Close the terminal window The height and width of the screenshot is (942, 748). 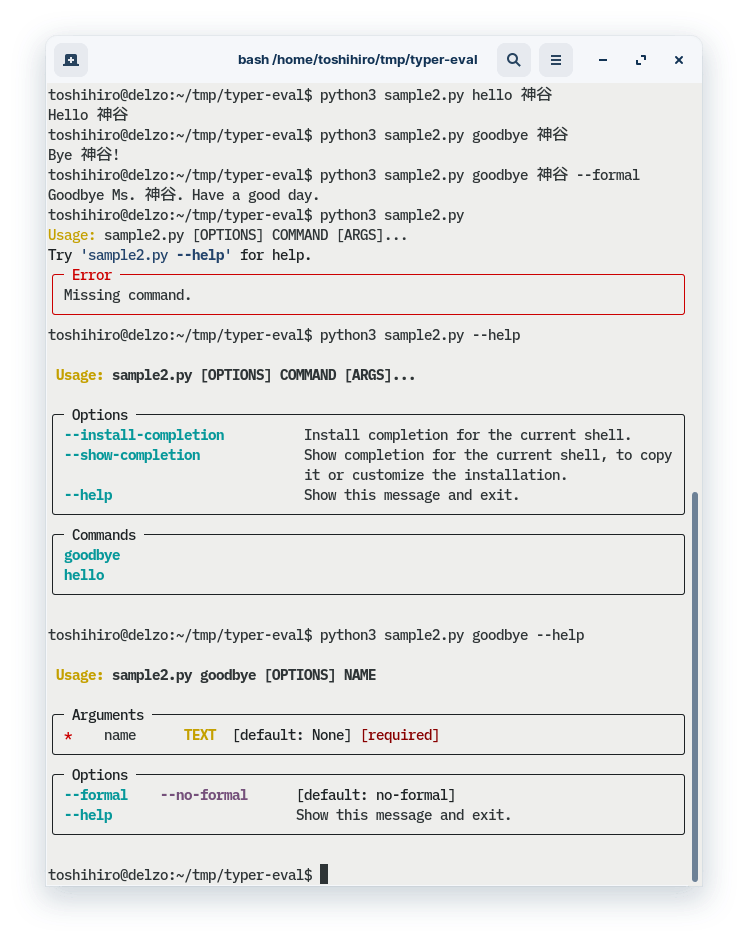[679, 60]
